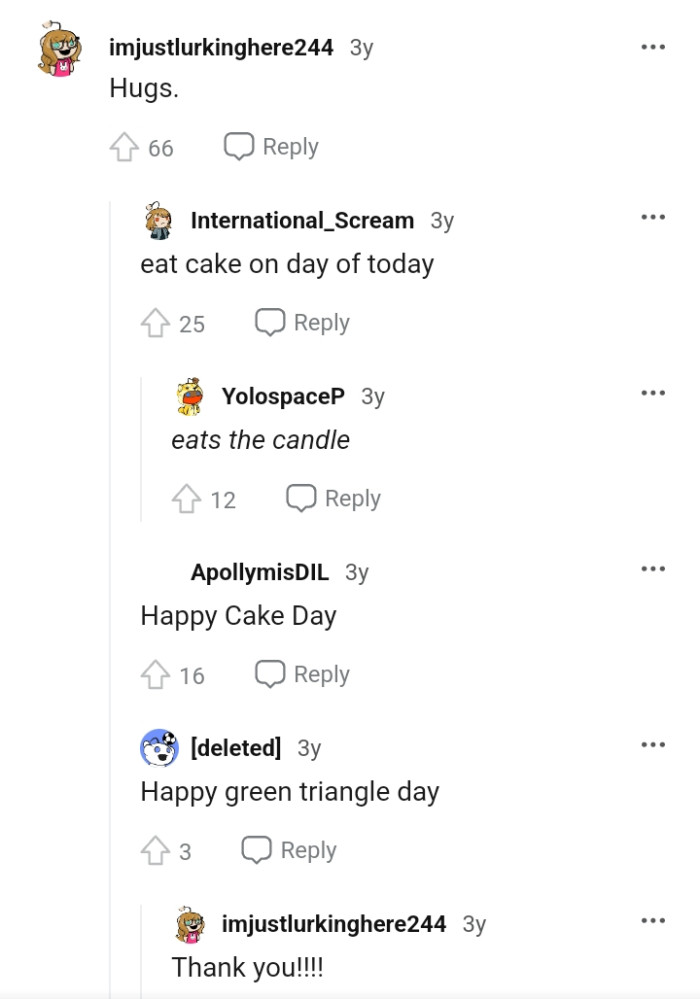Open the overflow menu on ApollymisDIL's comment
This screenshot has height=999, width=700.
[x=653, y=568]
